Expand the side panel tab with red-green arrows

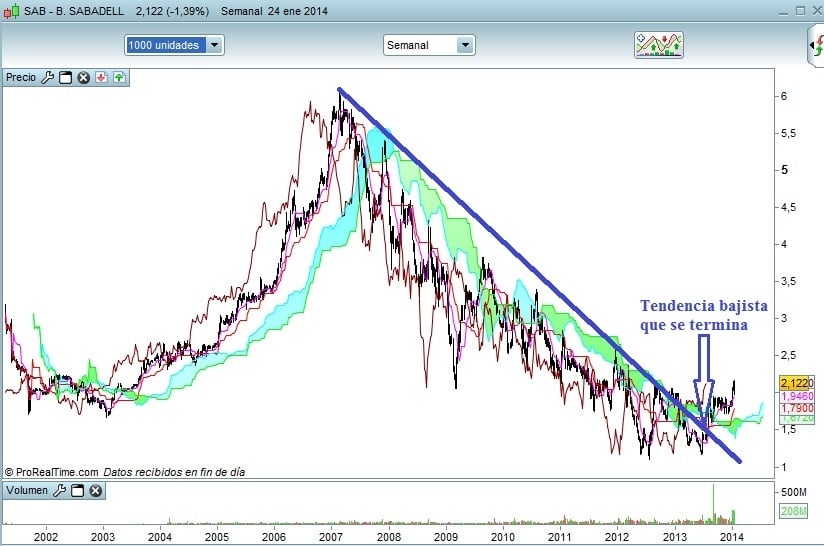(x=817, y=45)
